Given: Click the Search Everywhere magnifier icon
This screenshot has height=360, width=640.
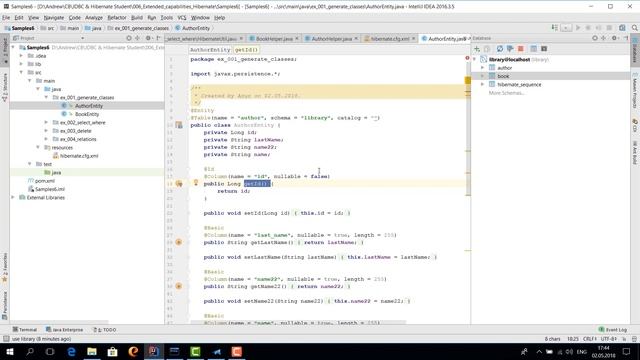Looking at the screenshot, I should (x=635, y=28).
